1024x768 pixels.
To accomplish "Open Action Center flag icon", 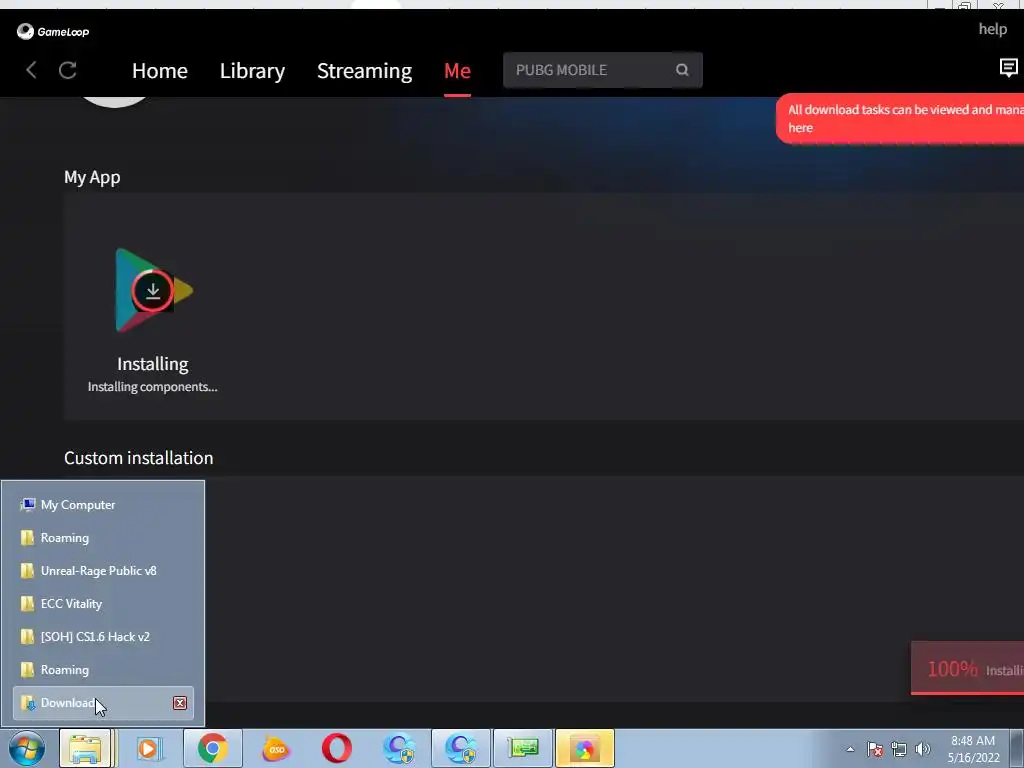I will 874,749.
